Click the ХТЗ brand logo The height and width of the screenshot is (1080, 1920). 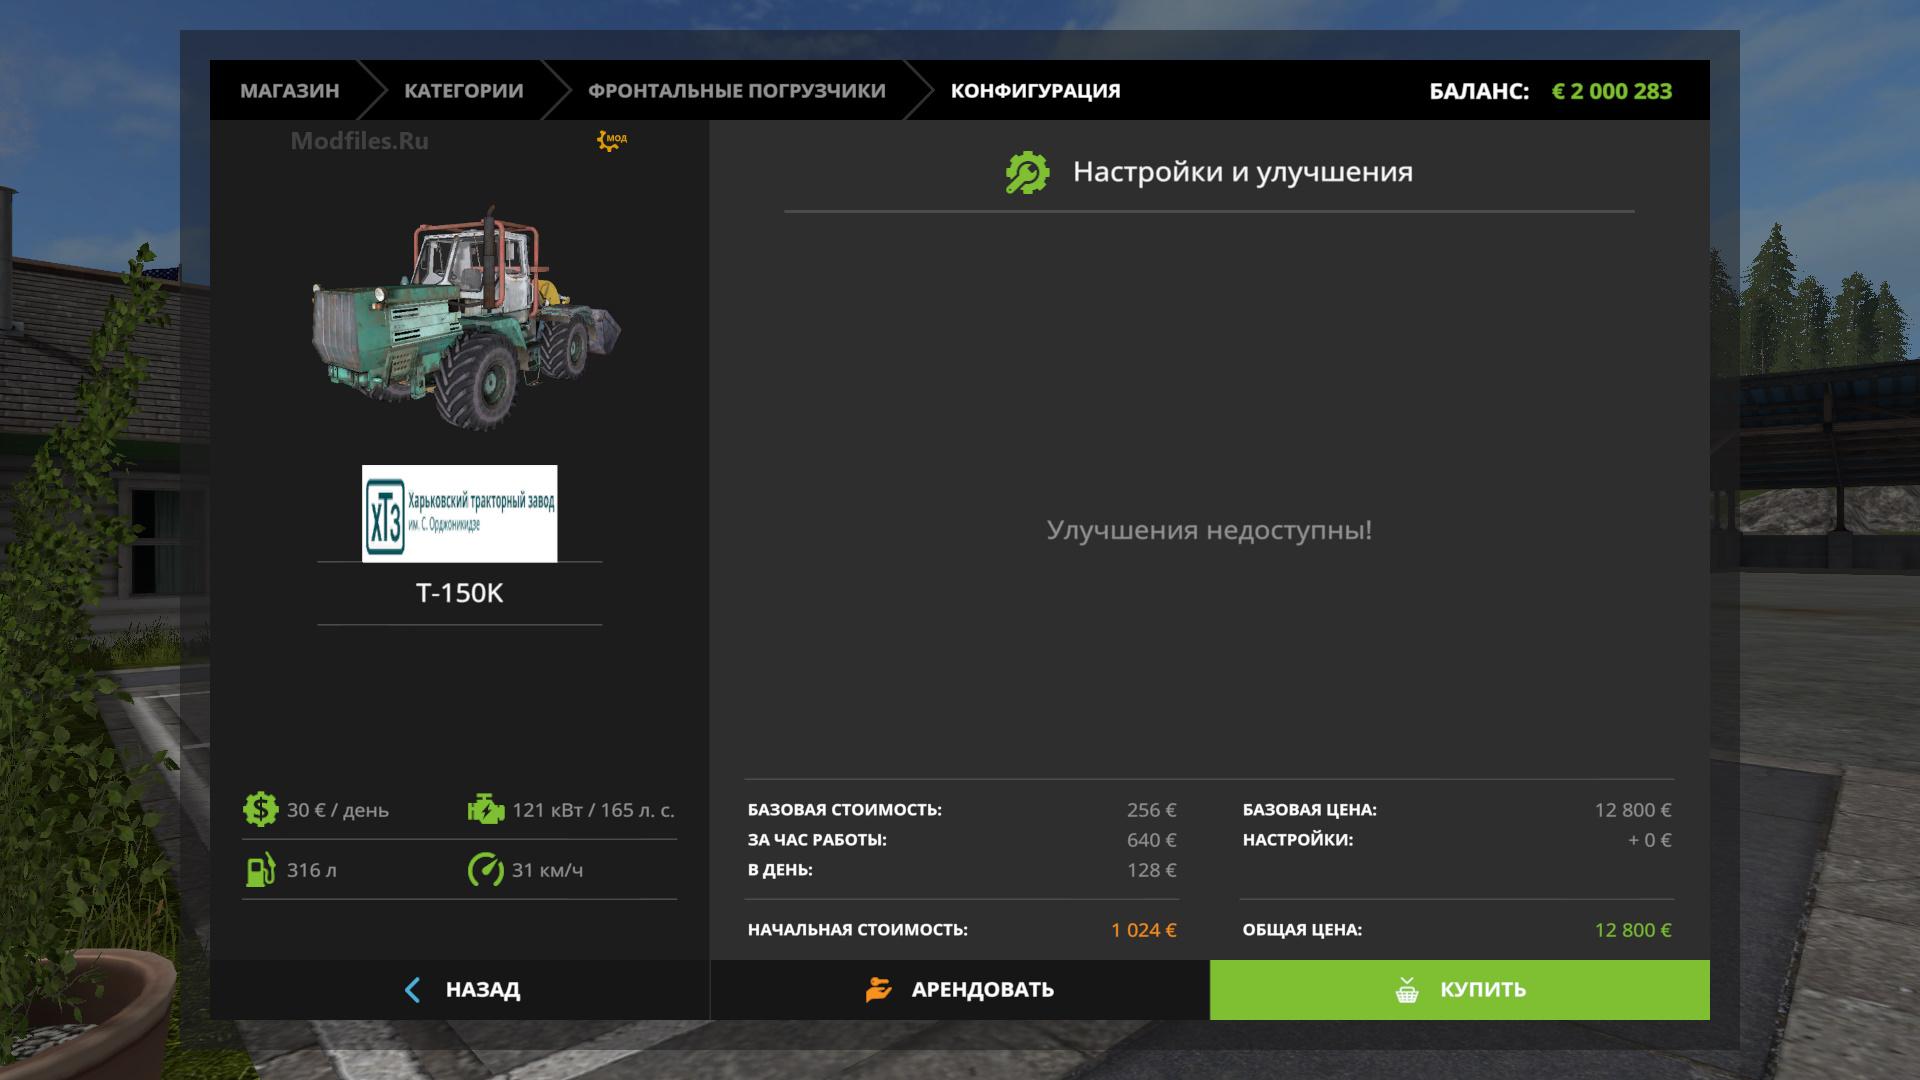pos(459,513)
